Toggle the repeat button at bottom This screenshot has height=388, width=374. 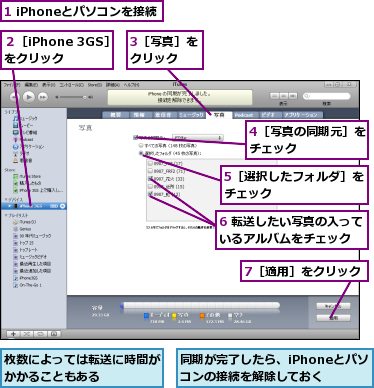tap(41, 334)
